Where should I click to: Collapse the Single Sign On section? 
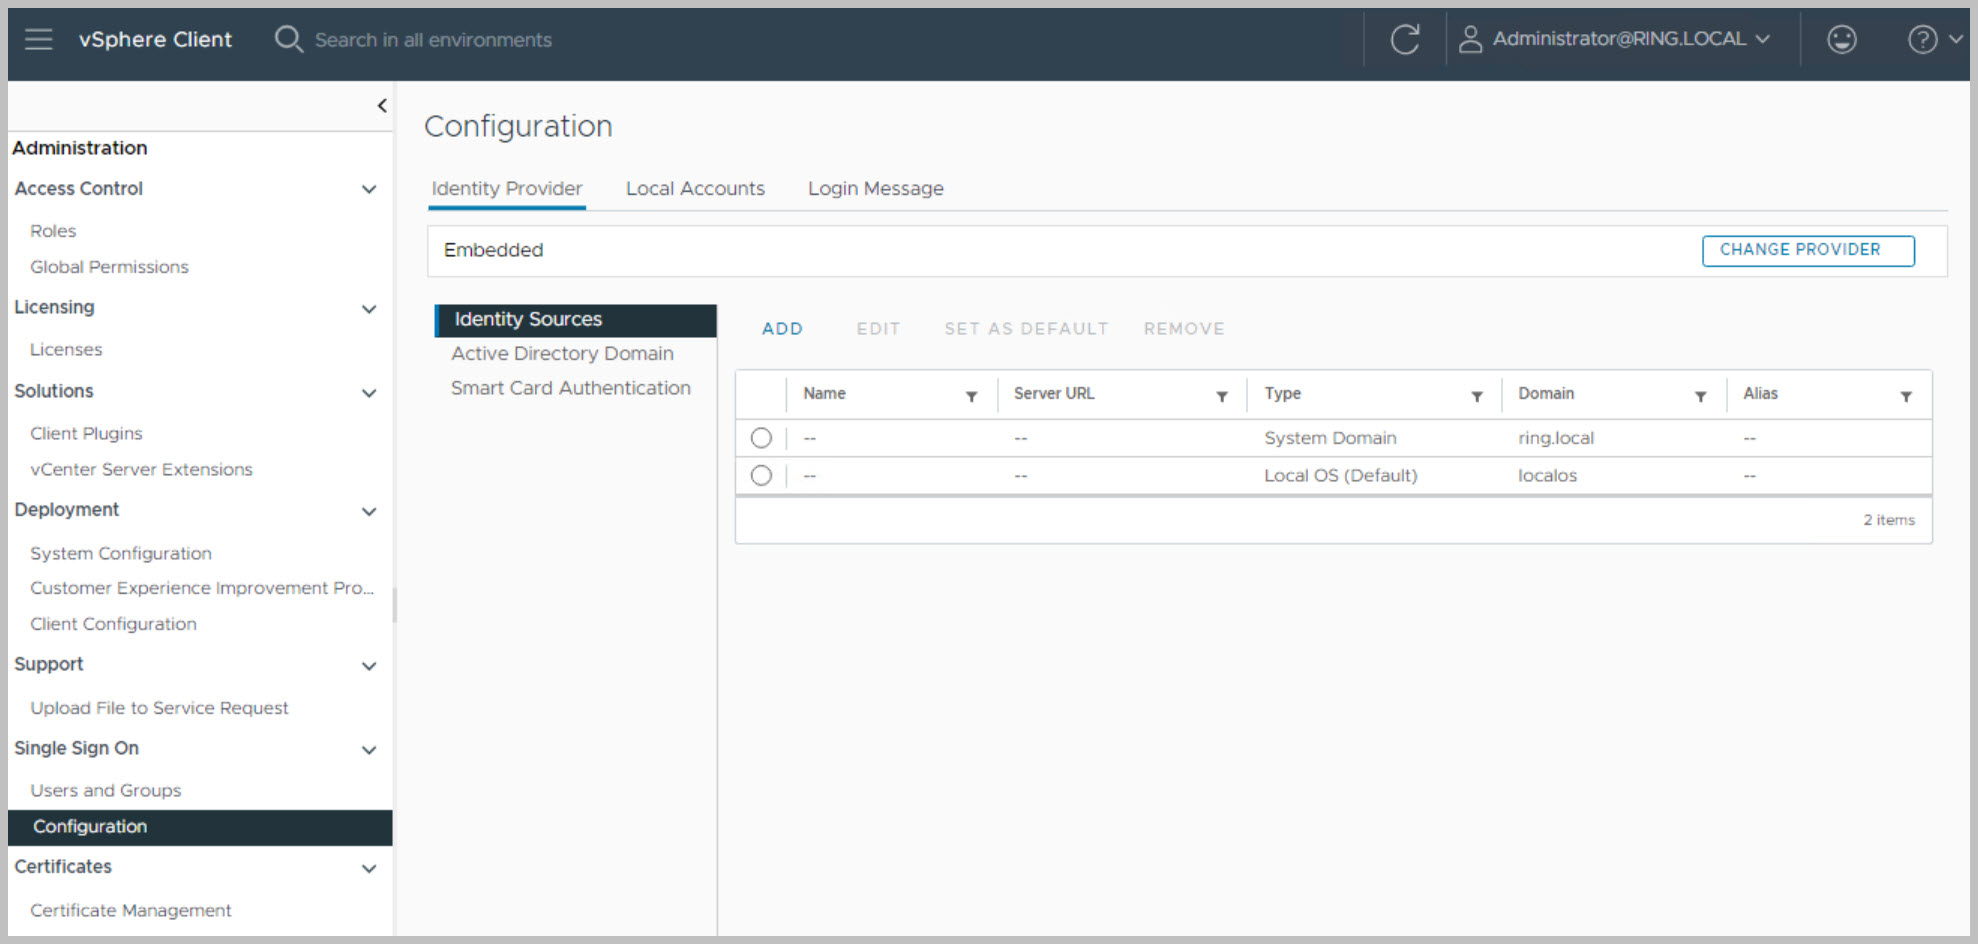[369, 749]
